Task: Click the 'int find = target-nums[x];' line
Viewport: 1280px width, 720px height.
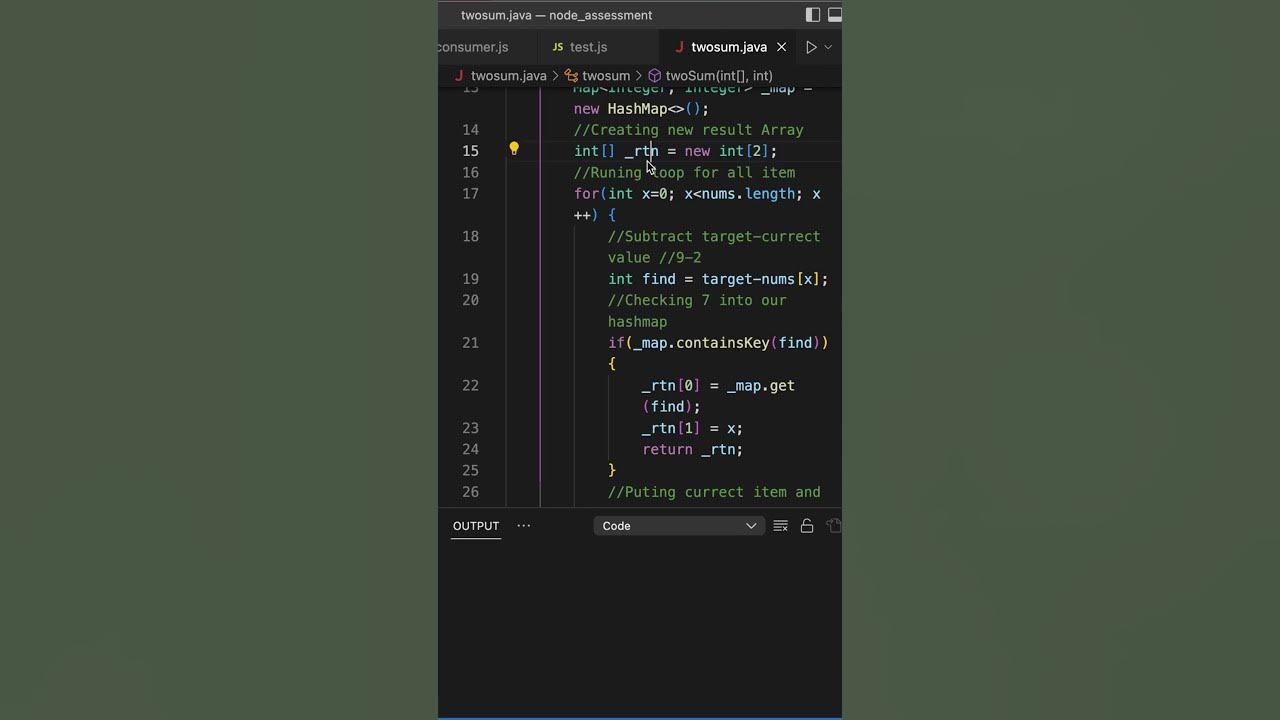Action: click(718, 279)
